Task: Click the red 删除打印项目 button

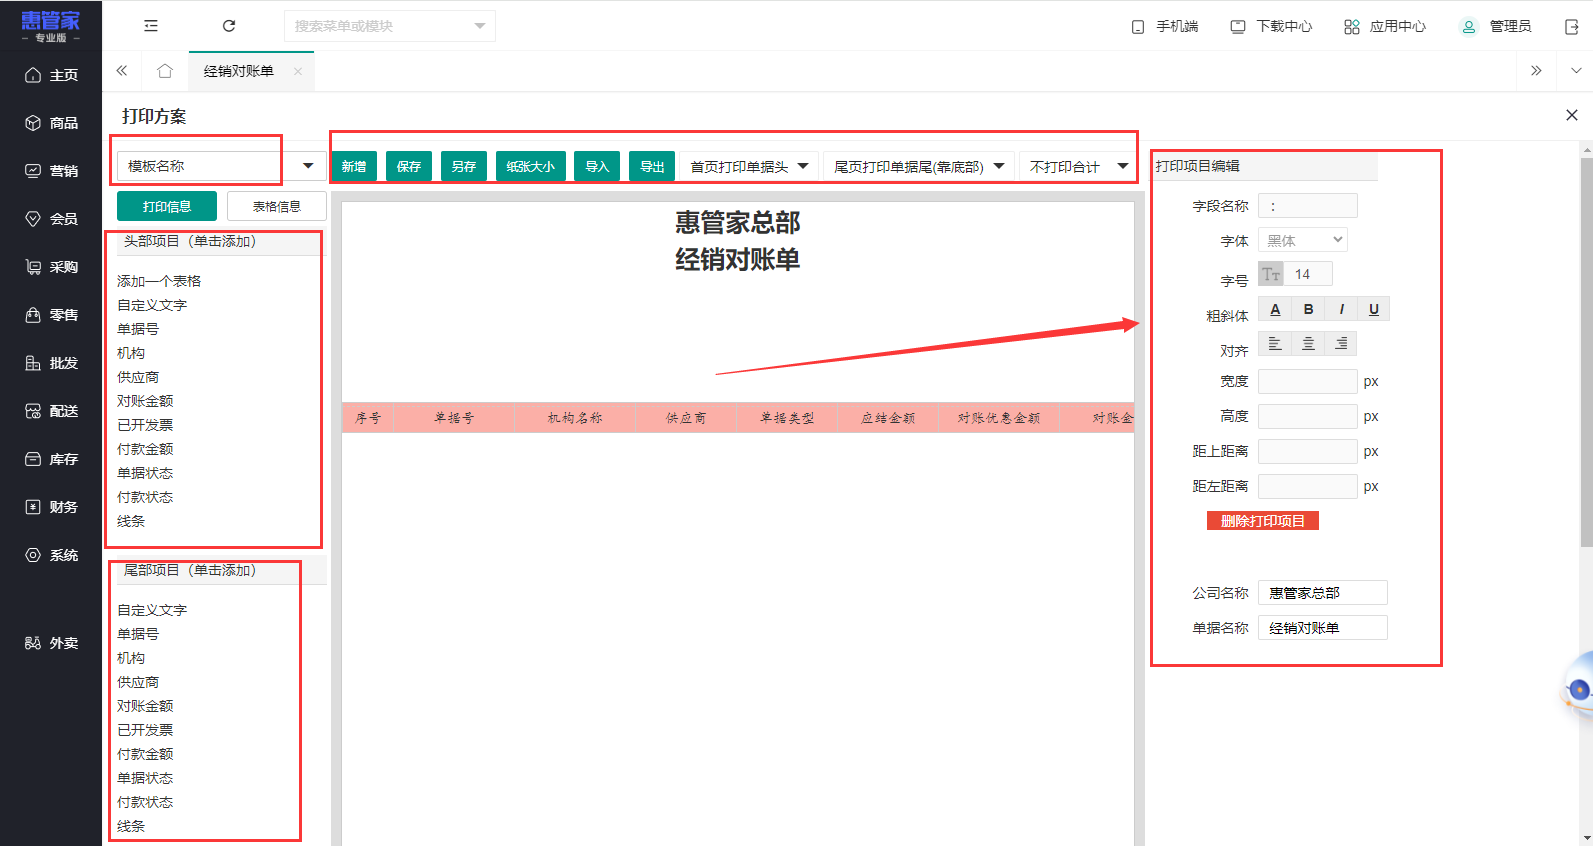Action: coord(1263,520)
